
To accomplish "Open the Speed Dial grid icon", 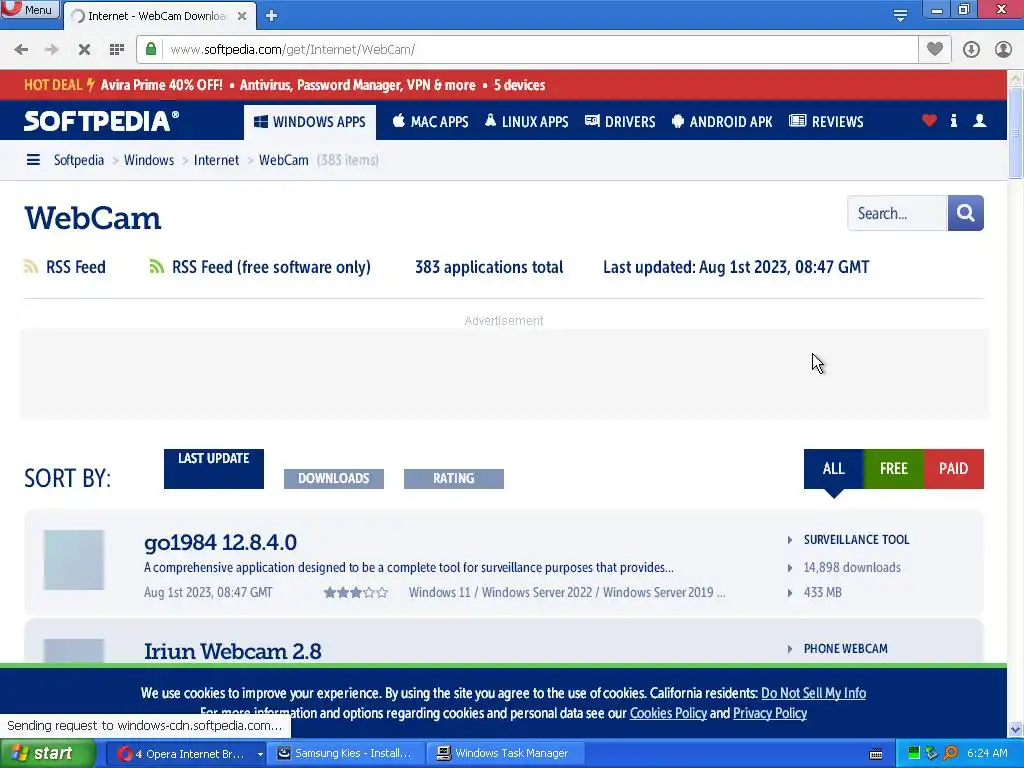I will tap(117, 50).
